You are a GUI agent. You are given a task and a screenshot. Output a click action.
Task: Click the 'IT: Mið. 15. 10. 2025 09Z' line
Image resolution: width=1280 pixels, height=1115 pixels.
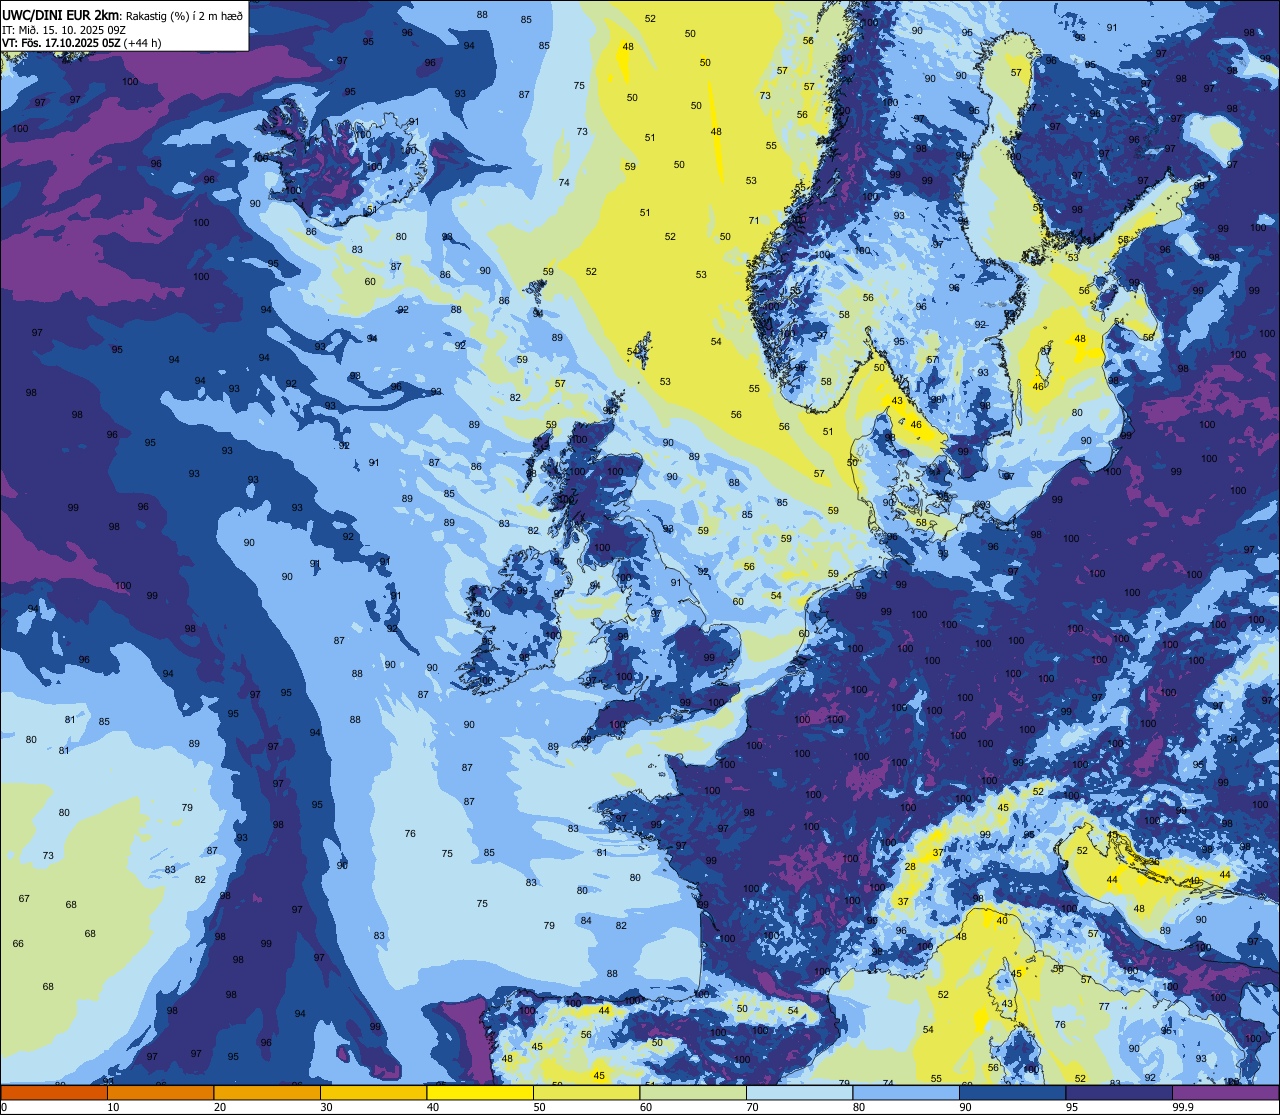coord(63,30)
